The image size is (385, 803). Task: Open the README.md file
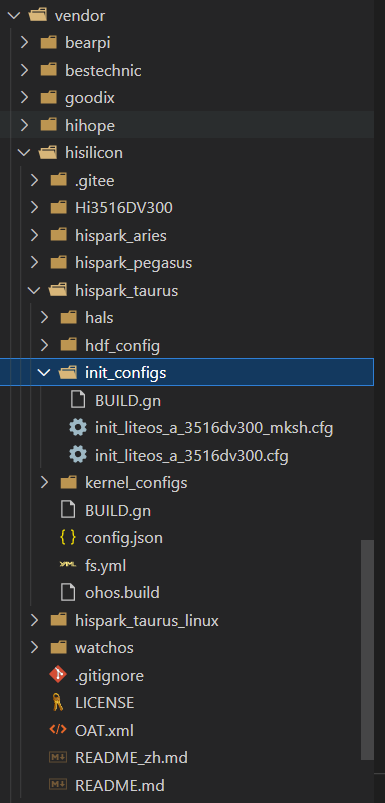(120, 785)
